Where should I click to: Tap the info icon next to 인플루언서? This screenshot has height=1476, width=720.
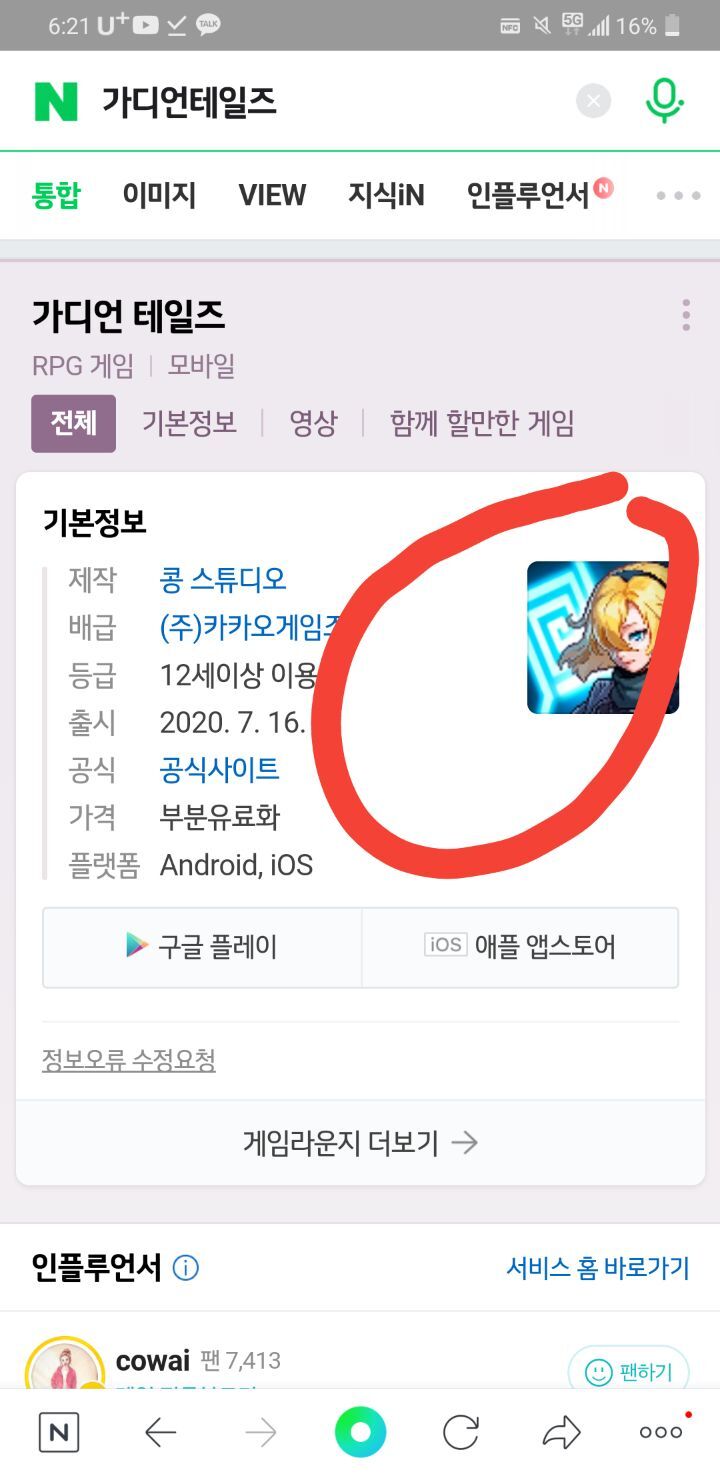coord(186,1268)
